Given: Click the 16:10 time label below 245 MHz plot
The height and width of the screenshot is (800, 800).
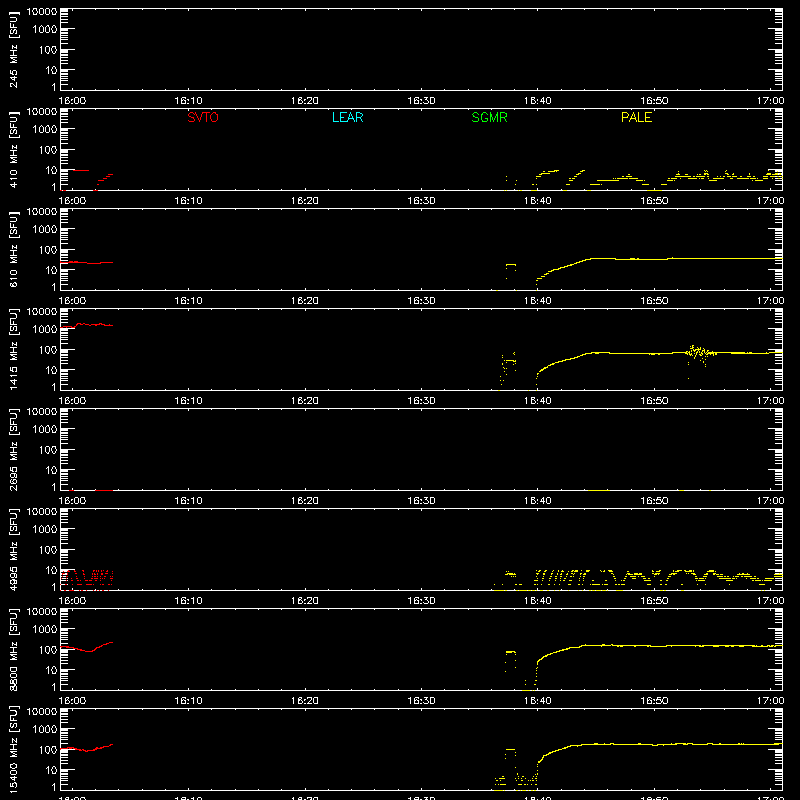Looking at the screenshot, I should 188,101.
